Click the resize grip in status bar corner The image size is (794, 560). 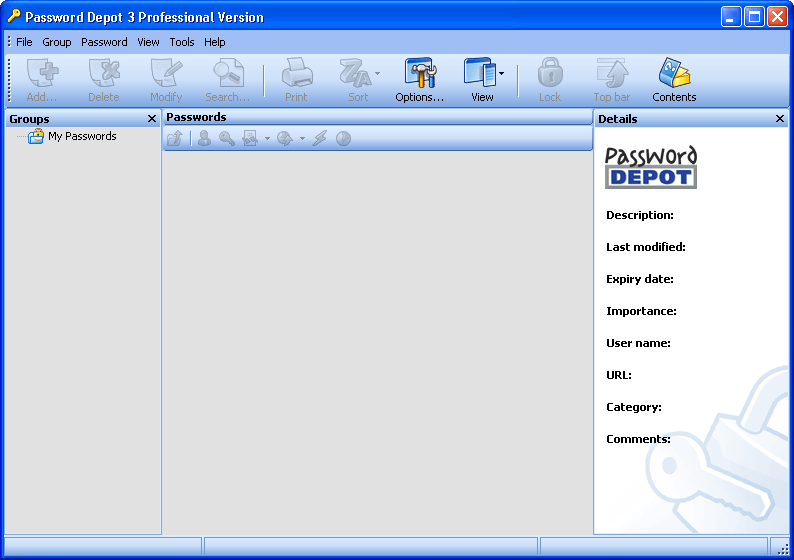782,548
